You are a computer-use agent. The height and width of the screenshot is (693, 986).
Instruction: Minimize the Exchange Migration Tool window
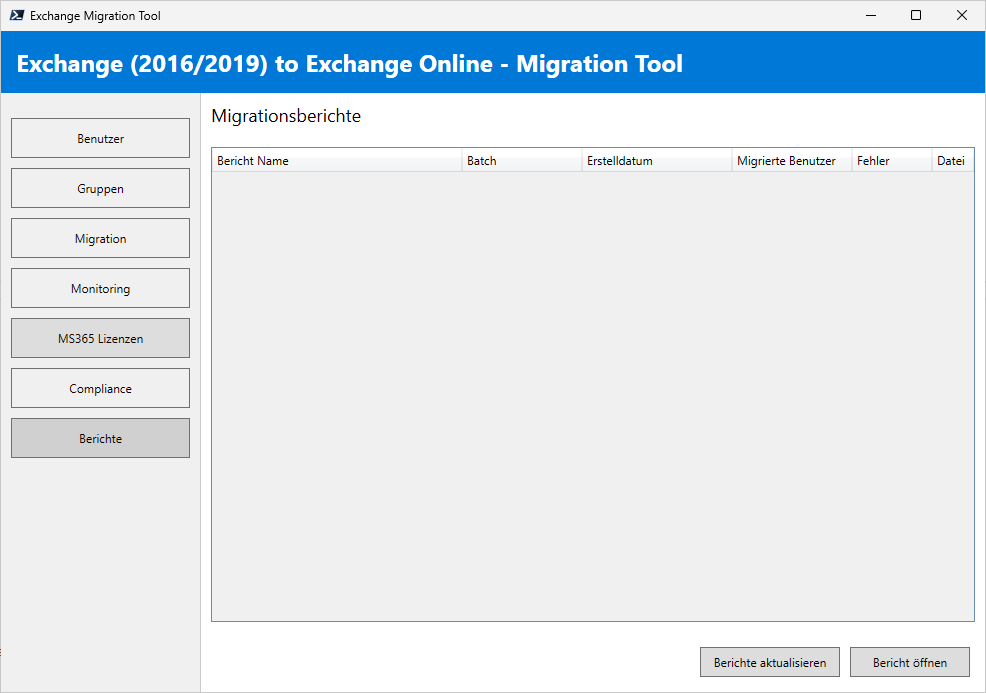point(870,15)
